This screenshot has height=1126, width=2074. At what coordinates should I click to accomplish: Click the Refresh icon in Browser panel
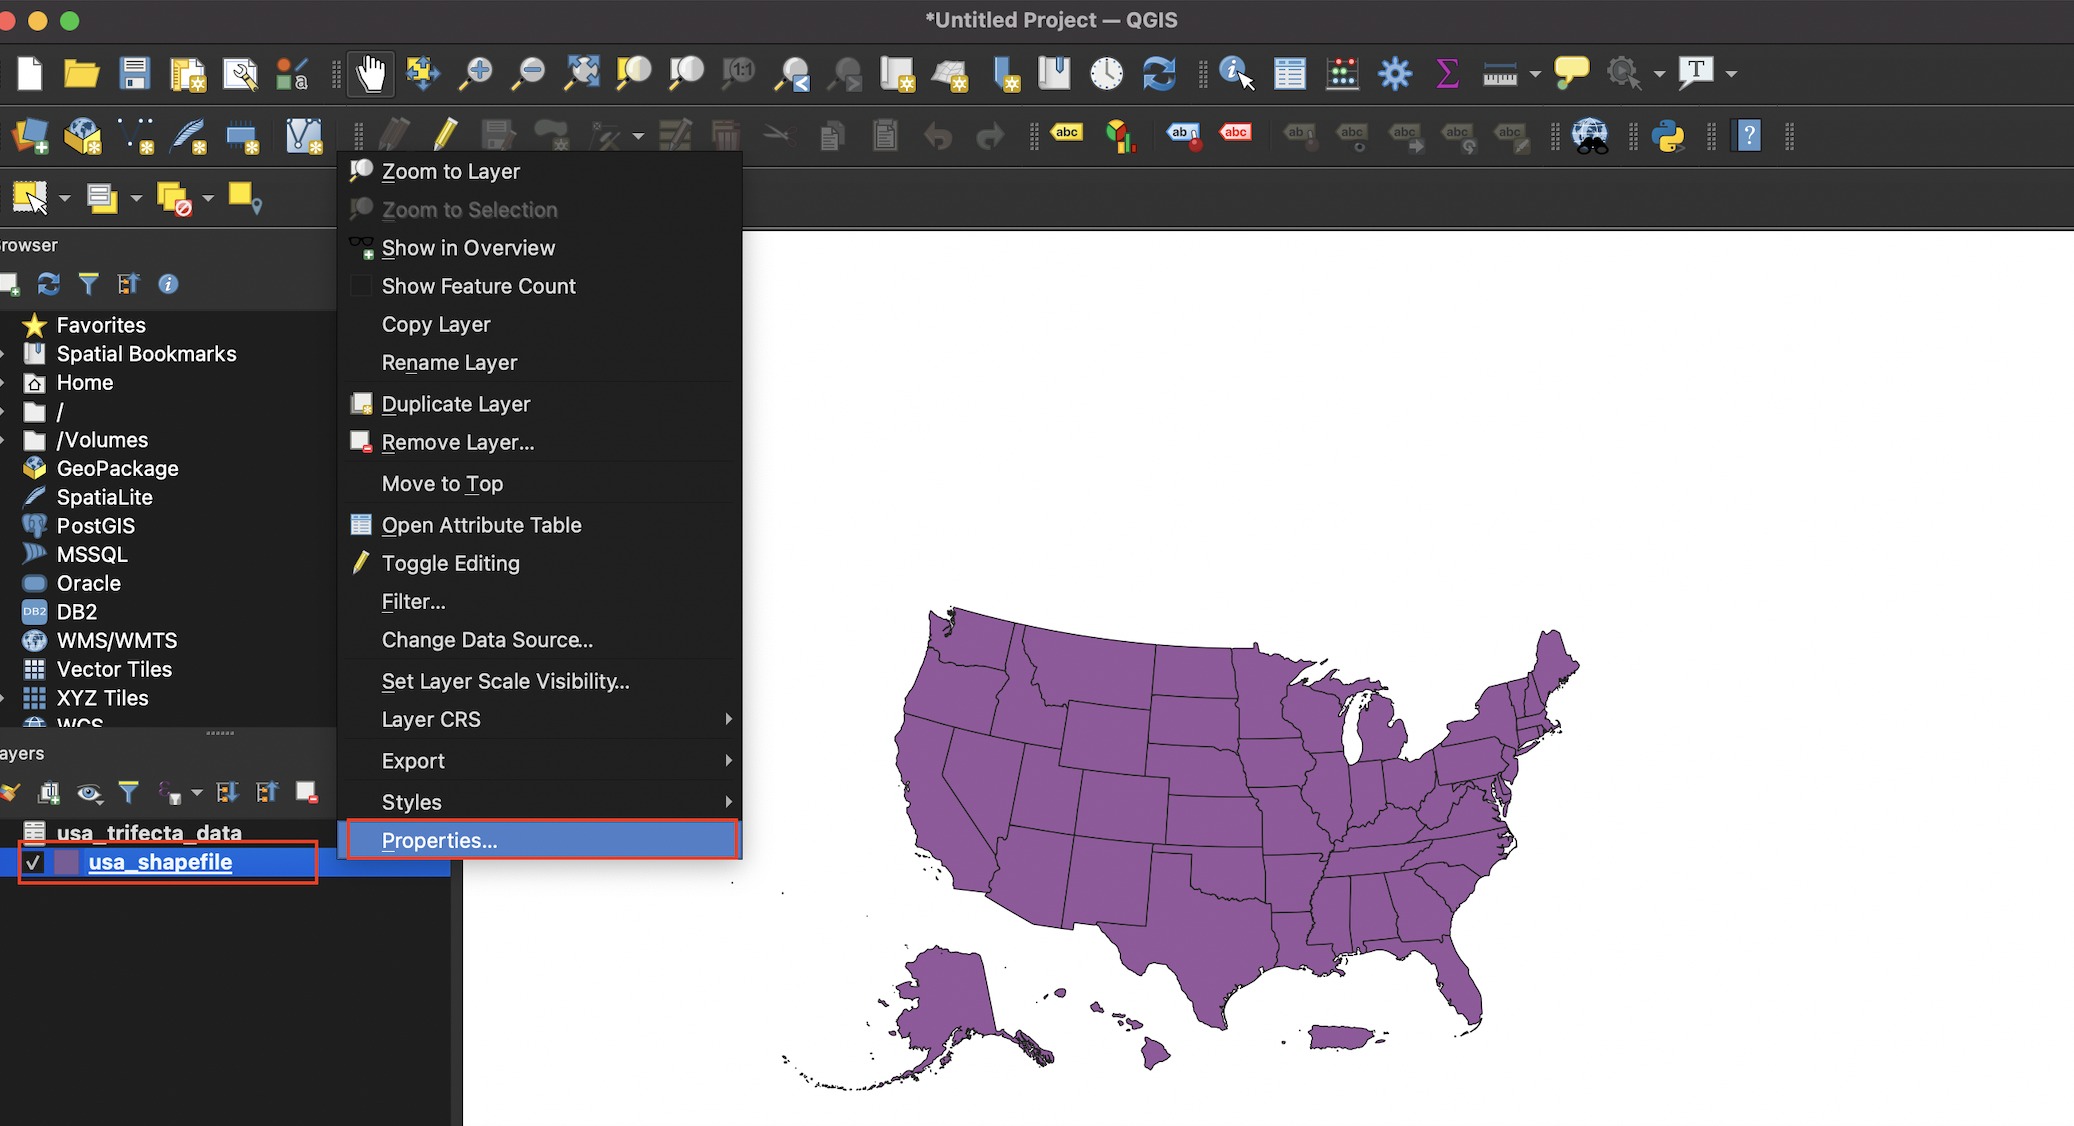coord(48,284)
